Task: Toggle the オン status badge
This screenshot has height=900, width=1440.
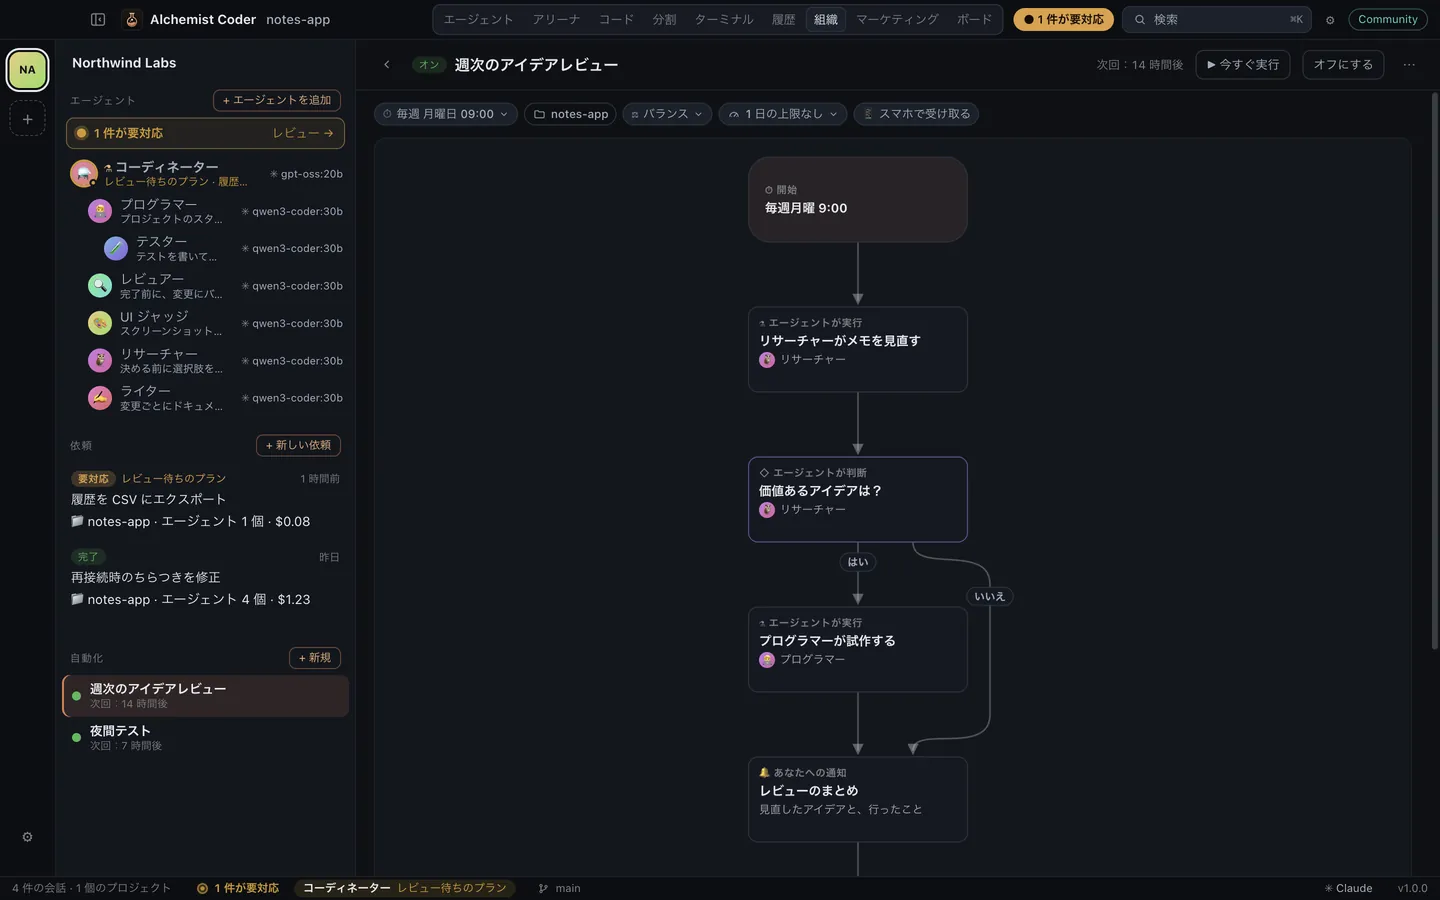Action: pyautogui.click(x=429, y=65)
